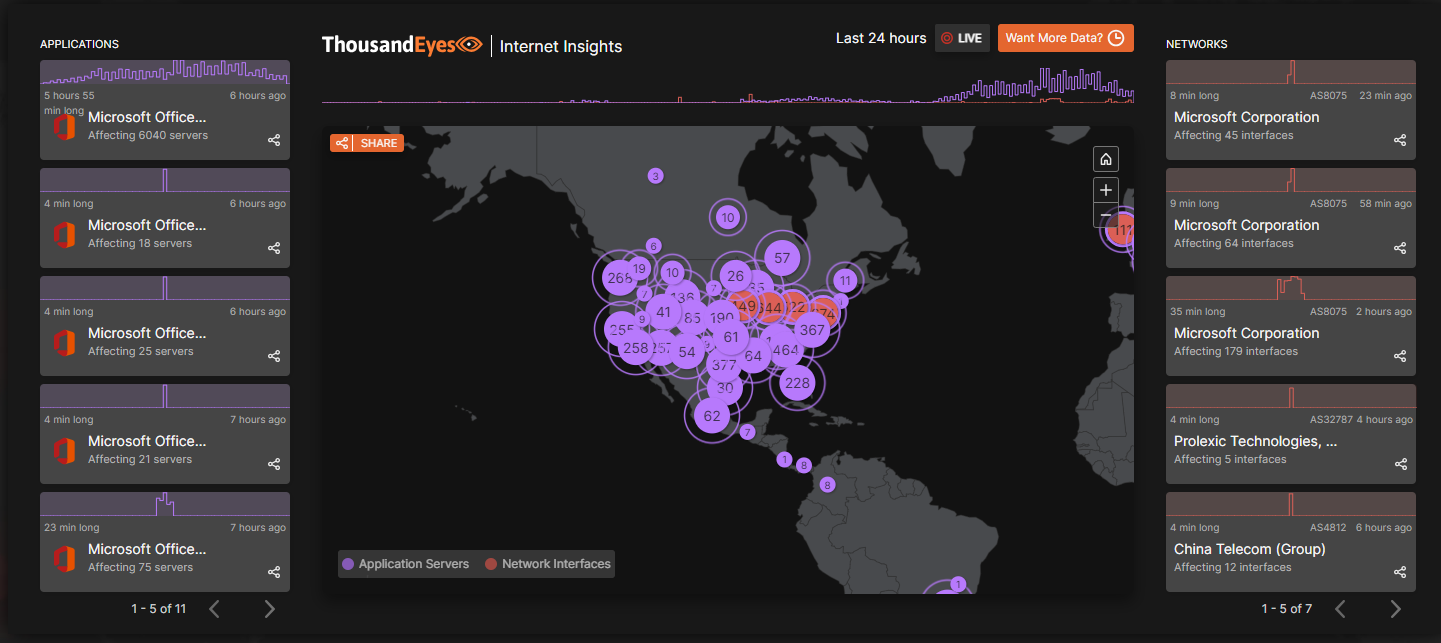This screenshot has width=1441, height=643.
Task: Share the Microsoft Office outage affecting 75 servers
Action: pos(274,572)
